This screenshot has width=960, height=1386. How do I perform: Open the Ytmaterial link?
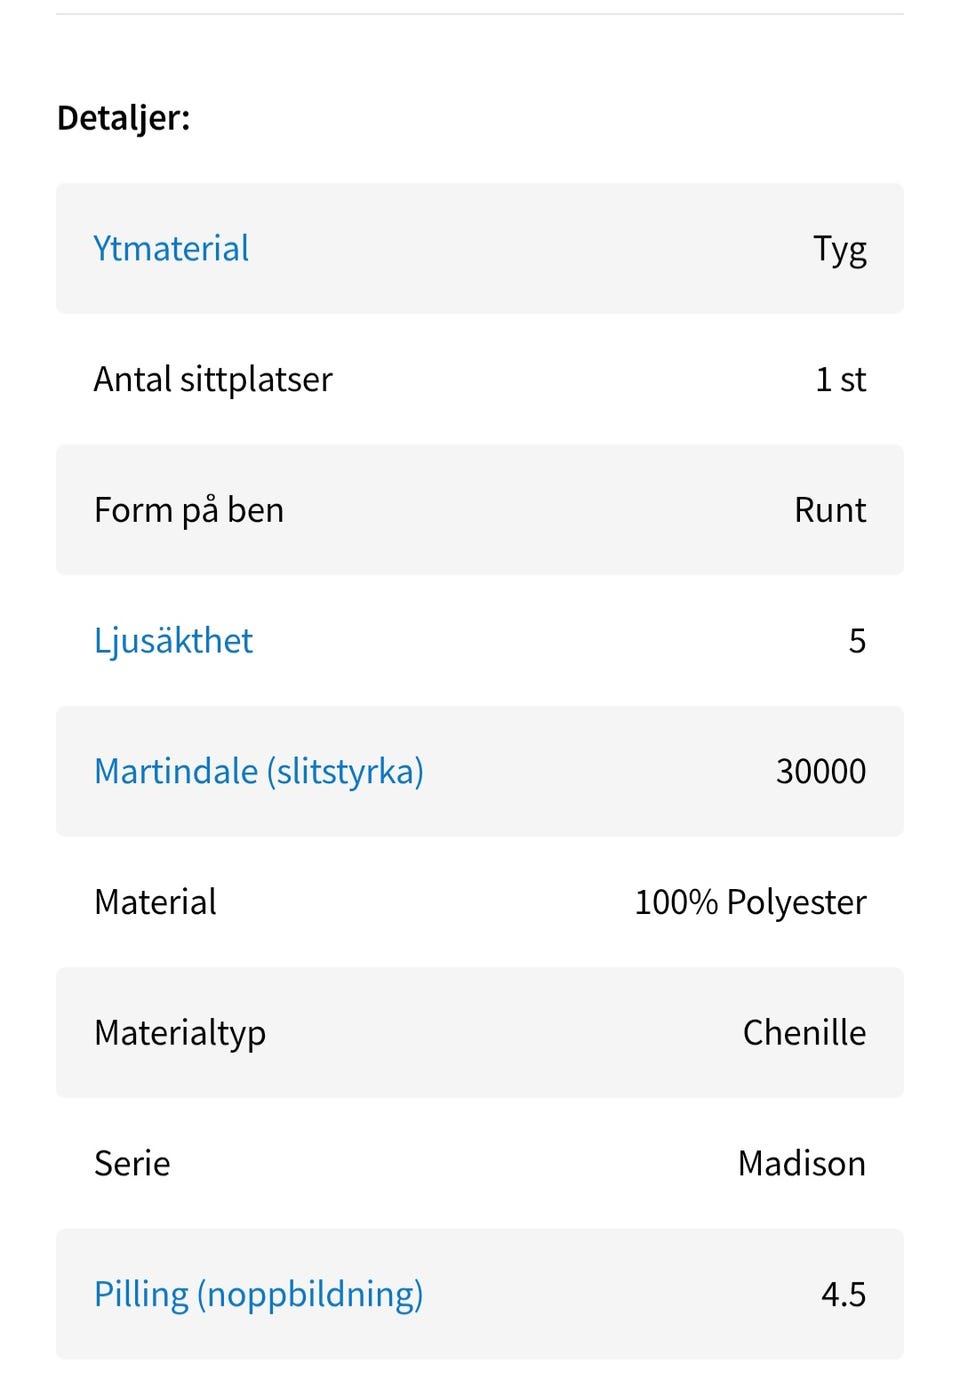[171, 249]
